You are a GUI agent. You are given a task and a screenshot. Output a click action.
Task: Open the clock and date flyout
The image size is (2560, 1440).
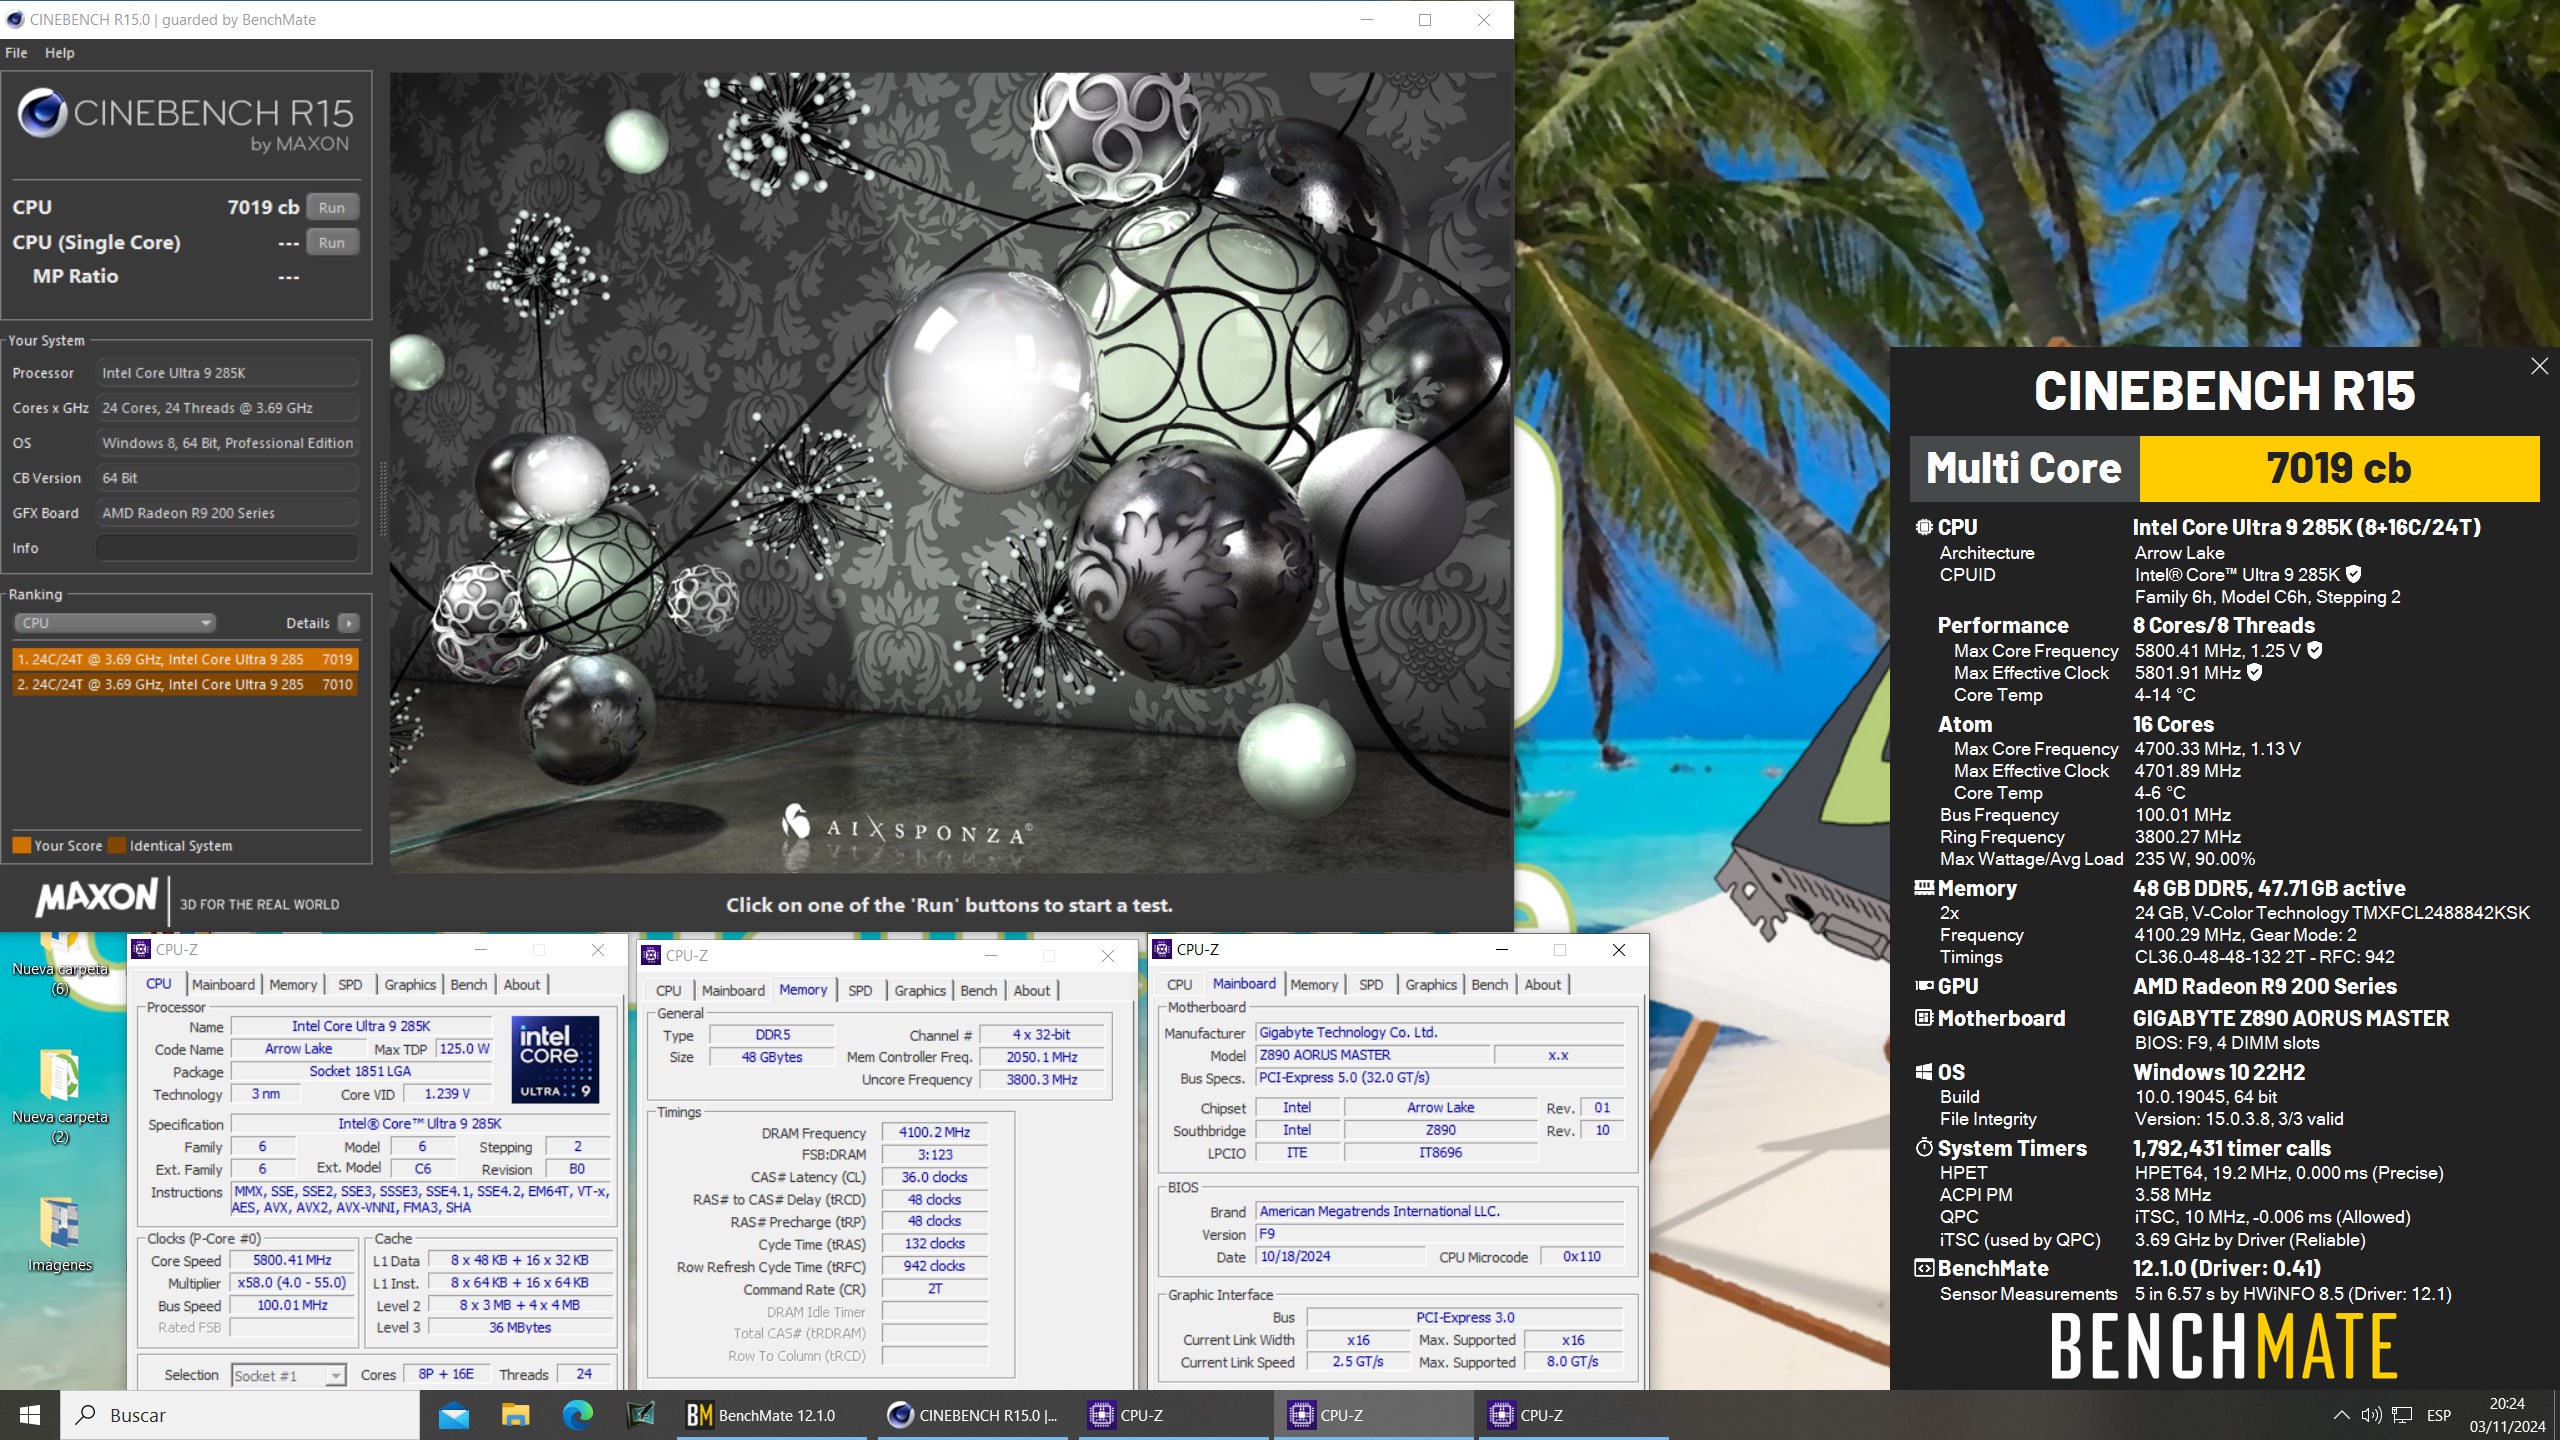pyautogui.click(x=2507, y=1415)
